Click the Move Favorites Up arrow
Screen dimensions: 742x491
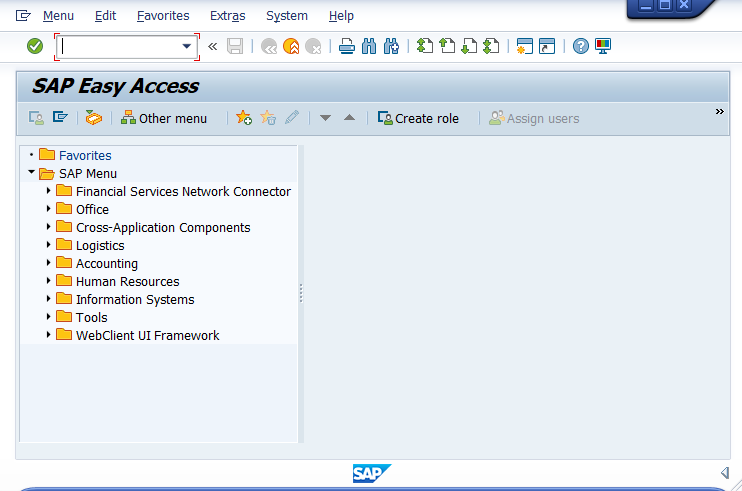349,117
